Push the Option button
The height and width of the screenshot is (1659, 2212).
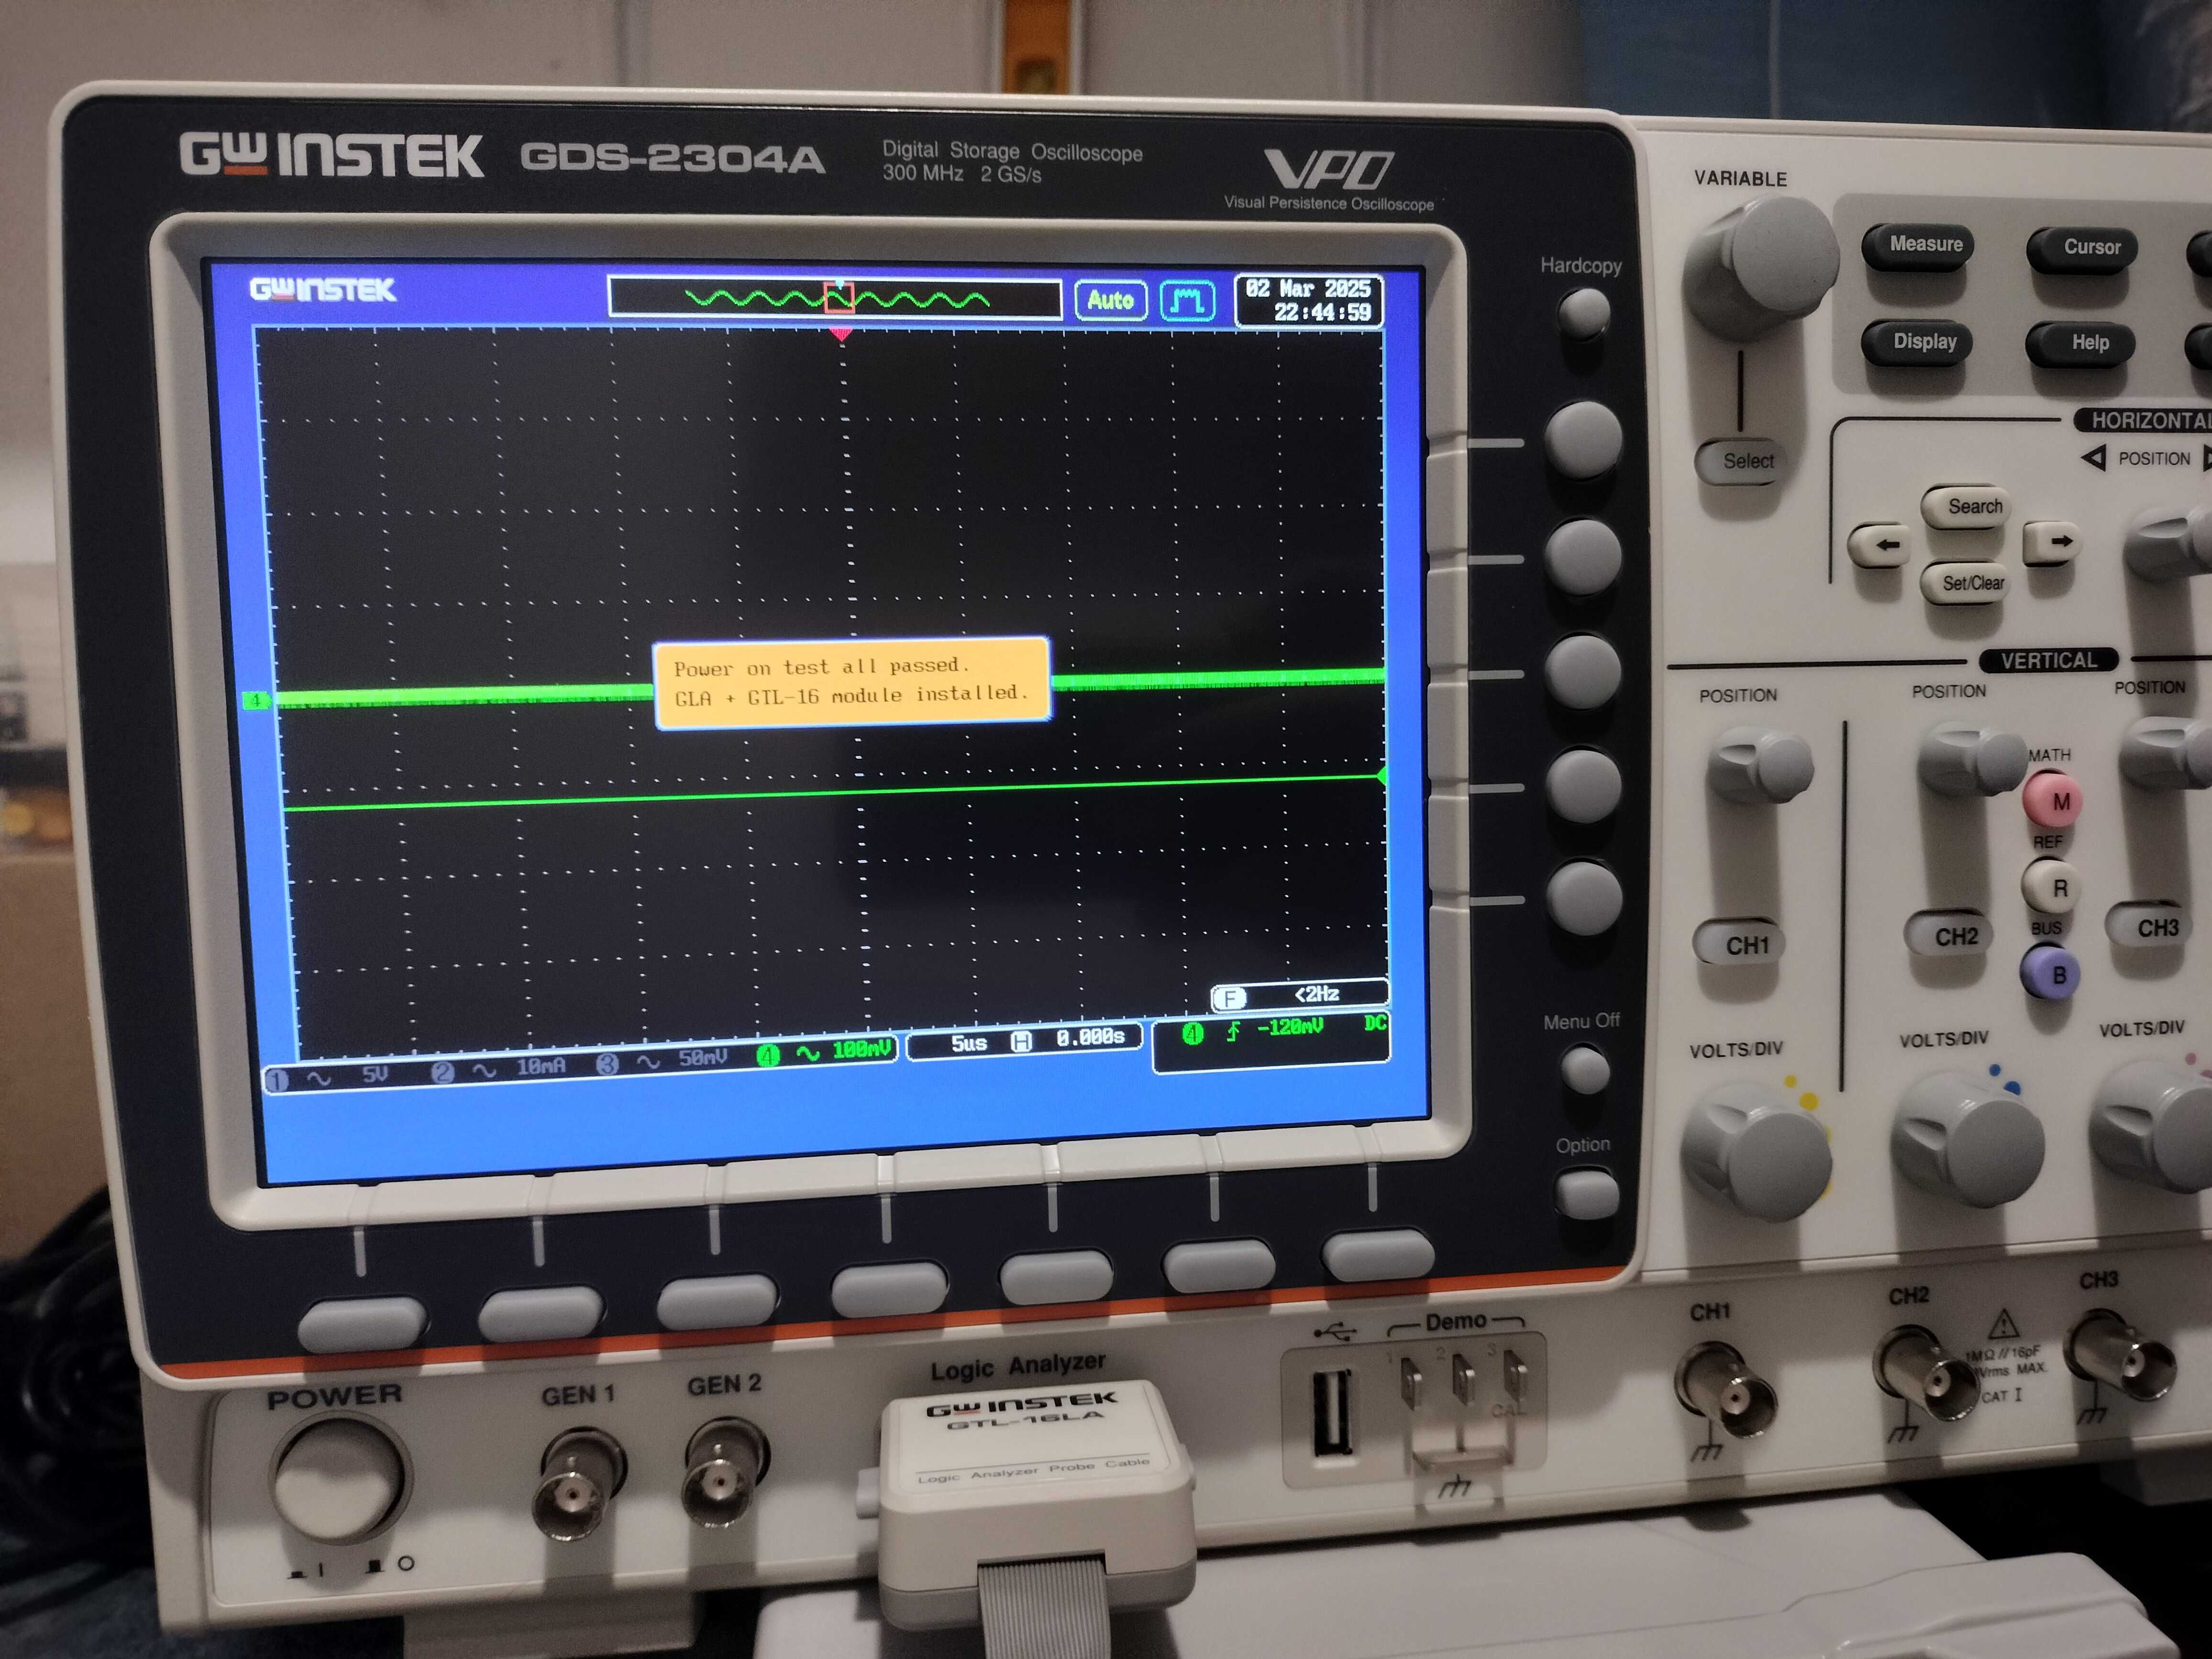click(x=1587, y=1194)
